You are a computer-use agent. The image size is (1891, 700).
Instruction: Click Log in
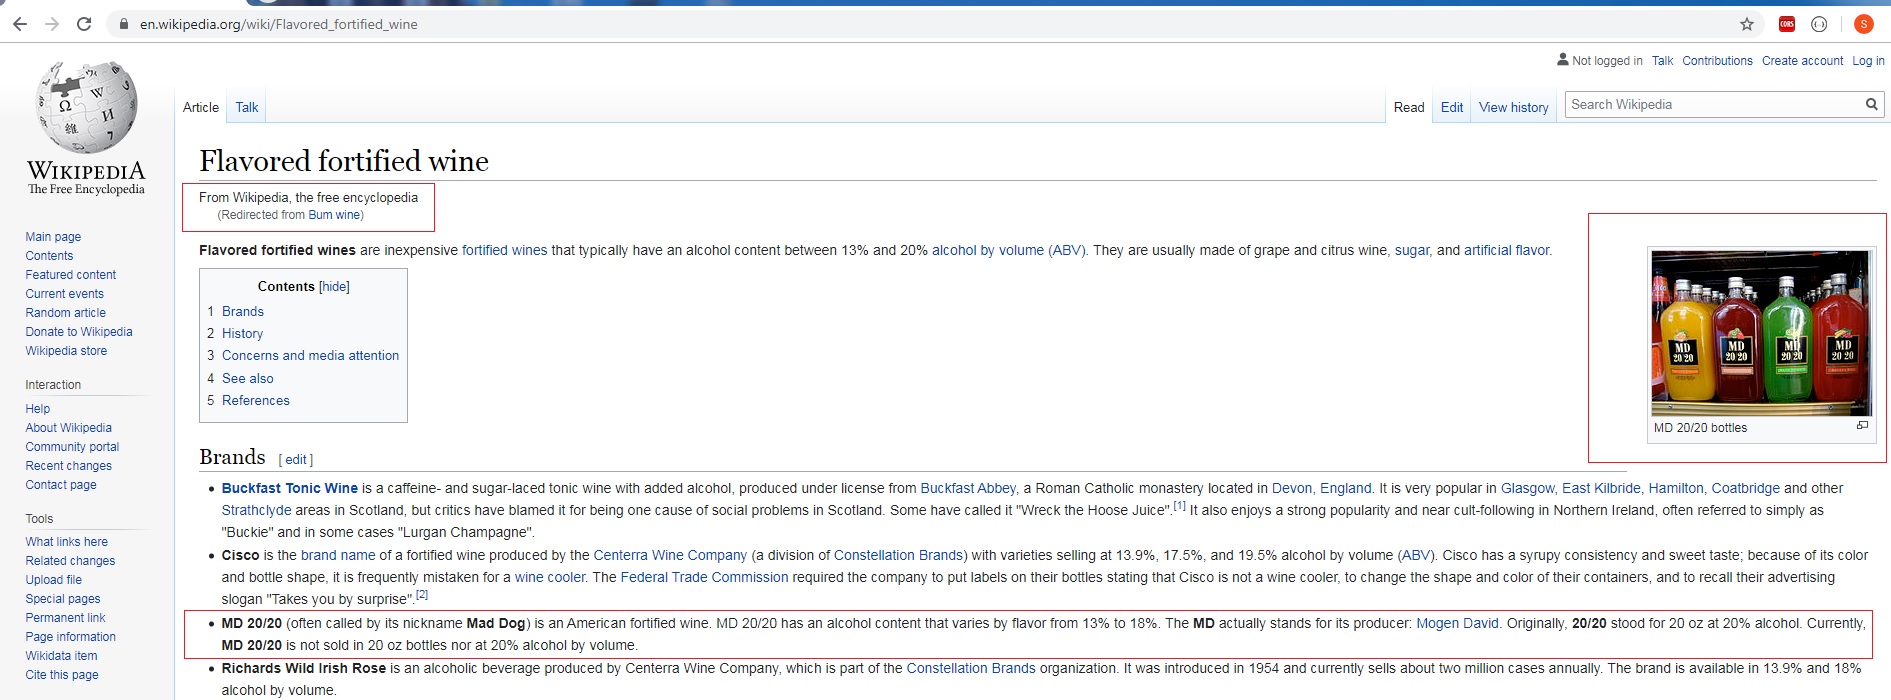[x=1868, y=61]
